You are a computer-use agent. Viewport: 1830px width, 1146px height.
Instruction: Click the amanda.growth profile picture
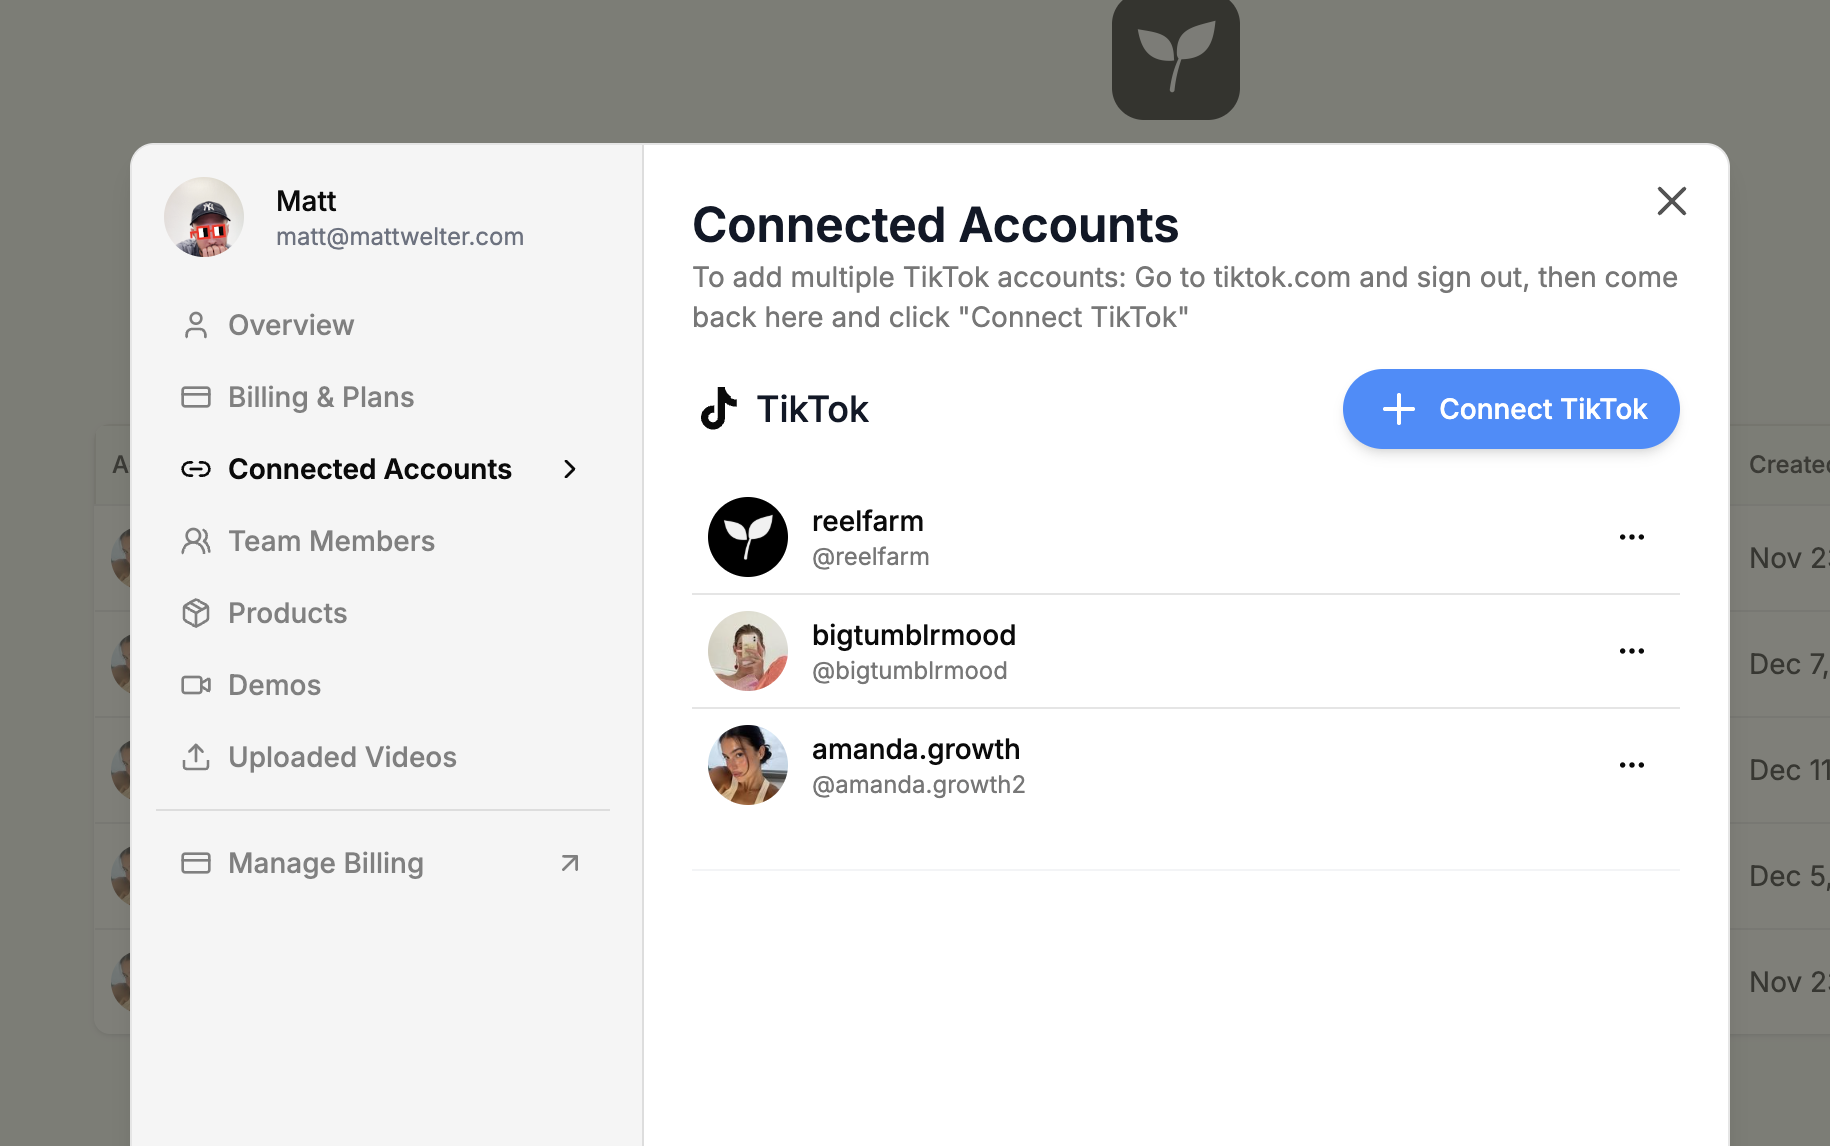[748, 765]
